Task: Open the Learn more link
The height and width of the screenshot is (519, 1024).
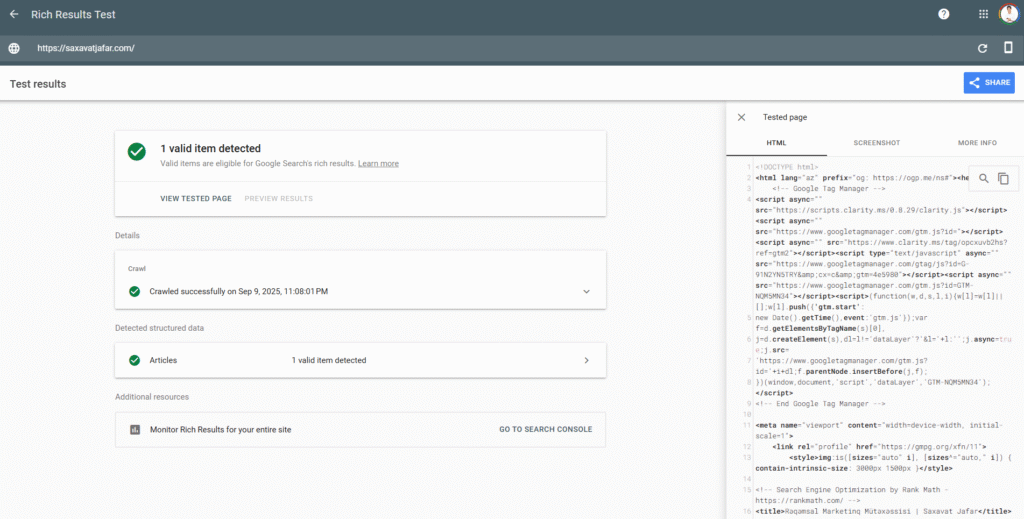Action: tap(378, 163)
